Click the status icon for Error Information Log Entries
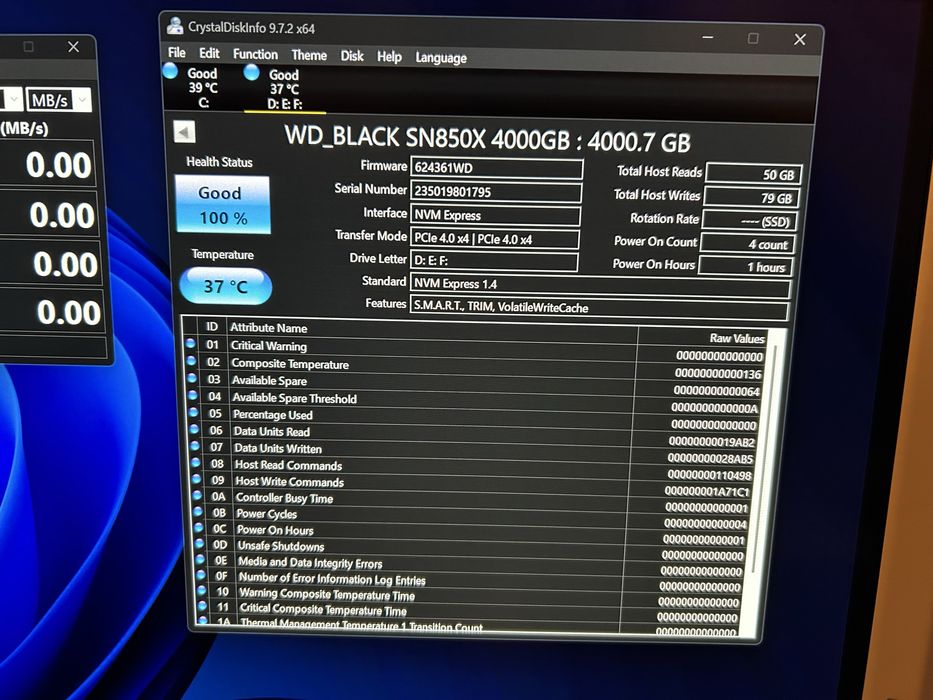This screenshot has width=933, height=700. click(x=201, y=575)
